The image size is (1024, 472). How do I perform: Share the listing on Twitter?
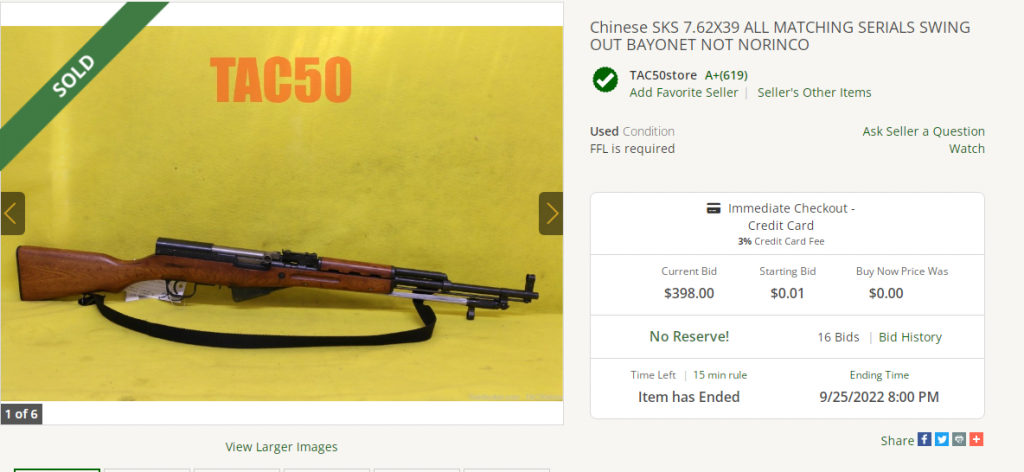942,439
